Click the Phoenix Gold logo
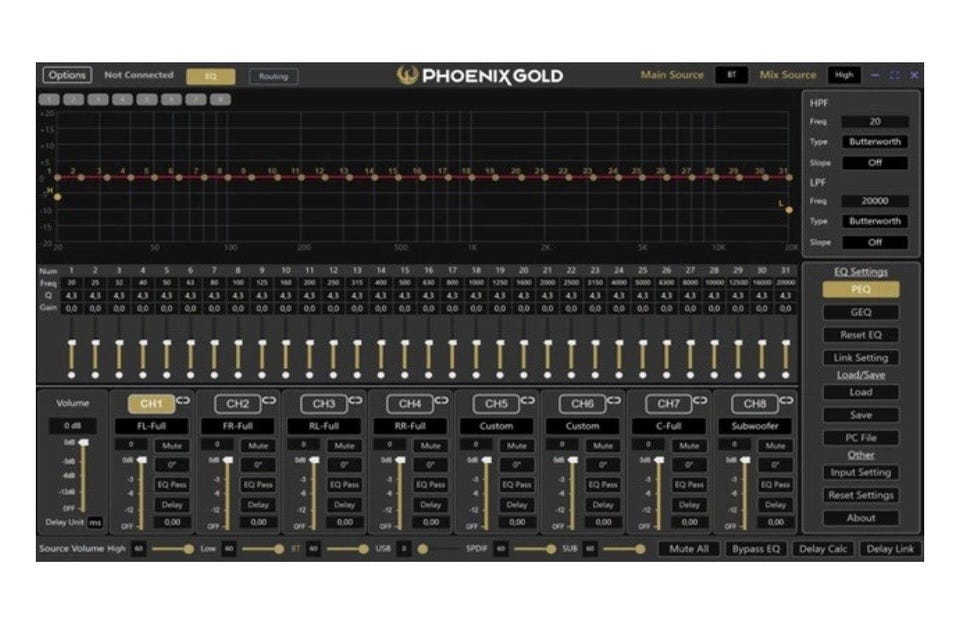Image resolution: width=960 pixels, height=631 pixels. click(480, 76)
